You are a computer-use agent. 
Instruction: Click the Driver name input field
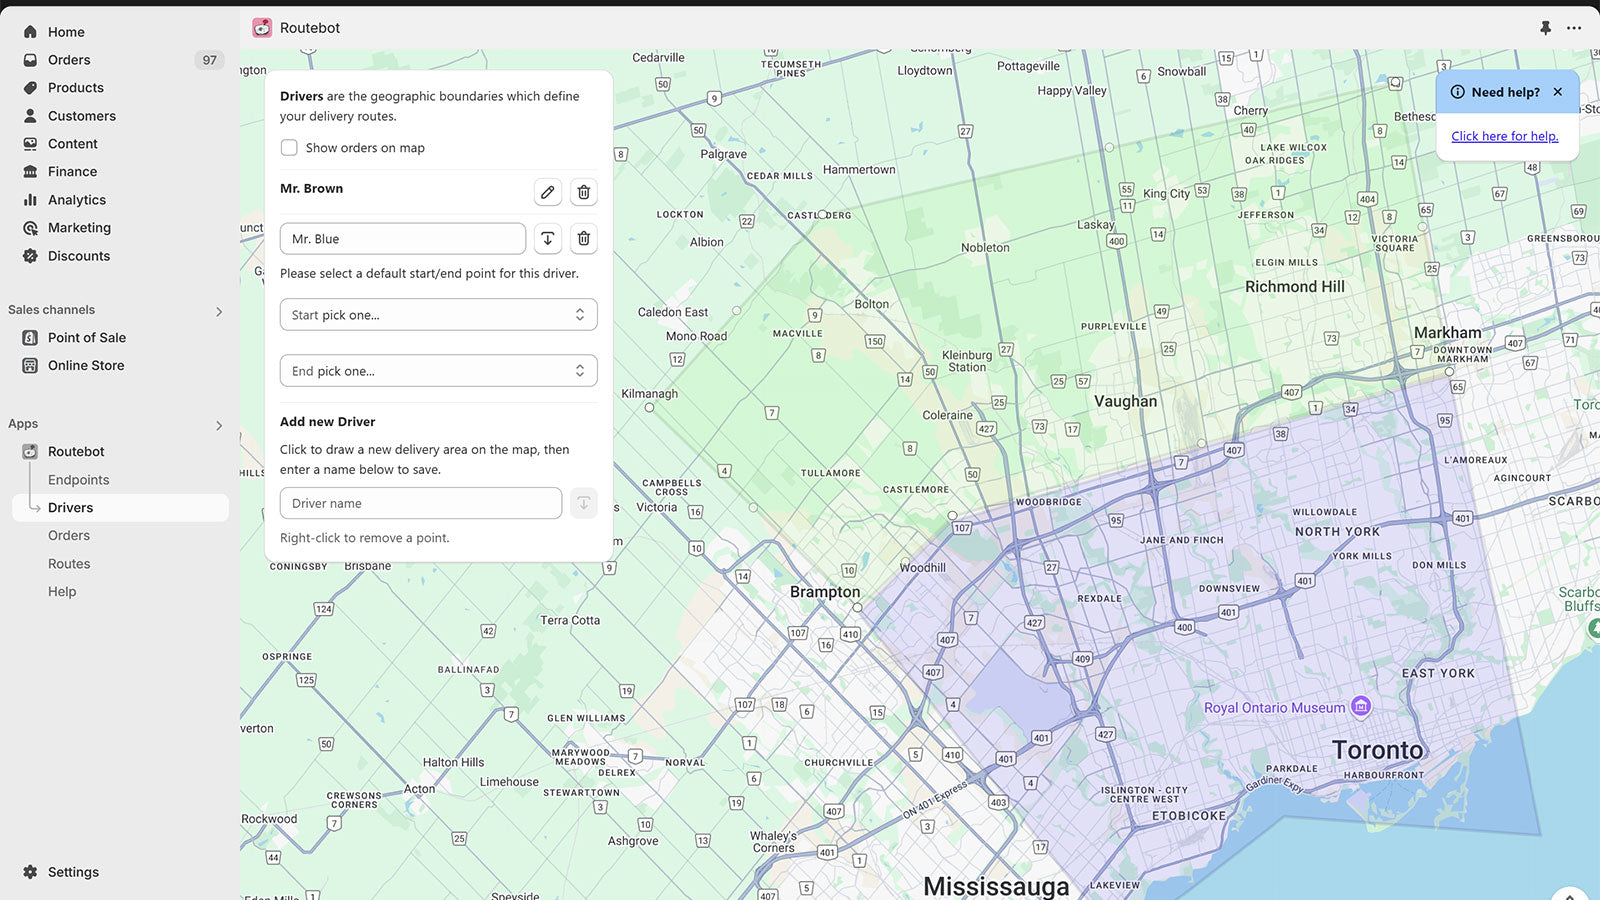[421, 503]
